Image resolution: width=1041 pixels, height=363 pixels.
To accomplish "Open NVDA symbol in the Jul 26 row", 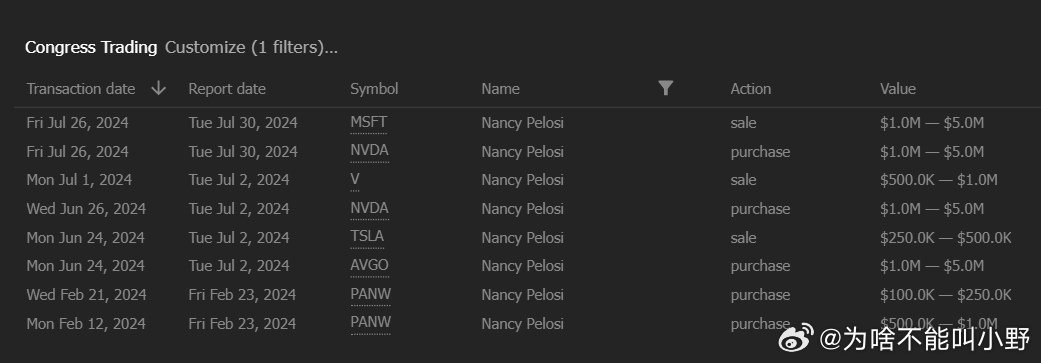I will point(369,151).
